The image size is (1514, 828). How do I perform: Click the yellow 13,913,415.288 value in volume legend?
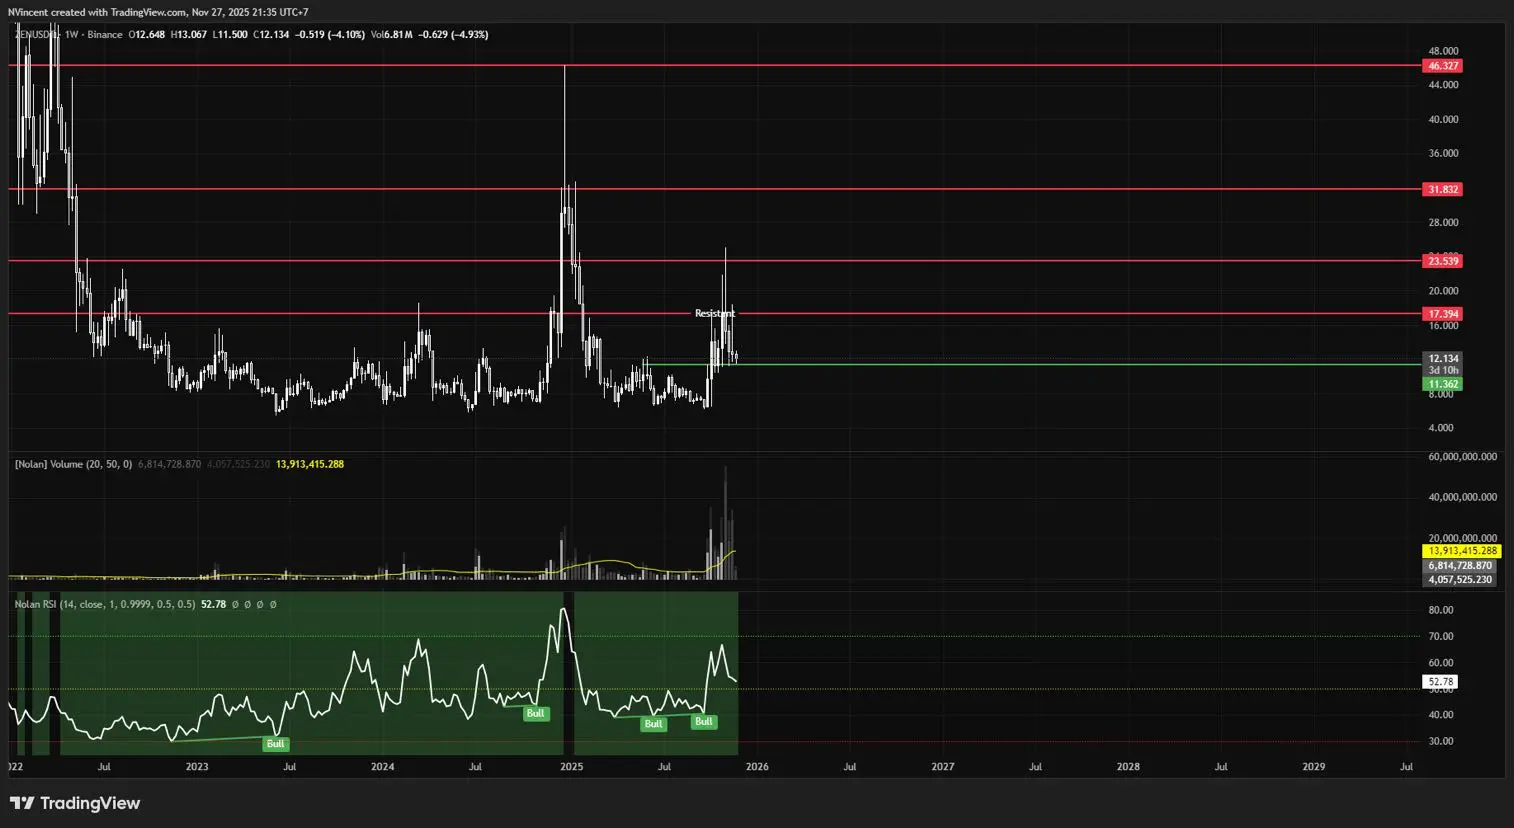click(x=310, y=464)
